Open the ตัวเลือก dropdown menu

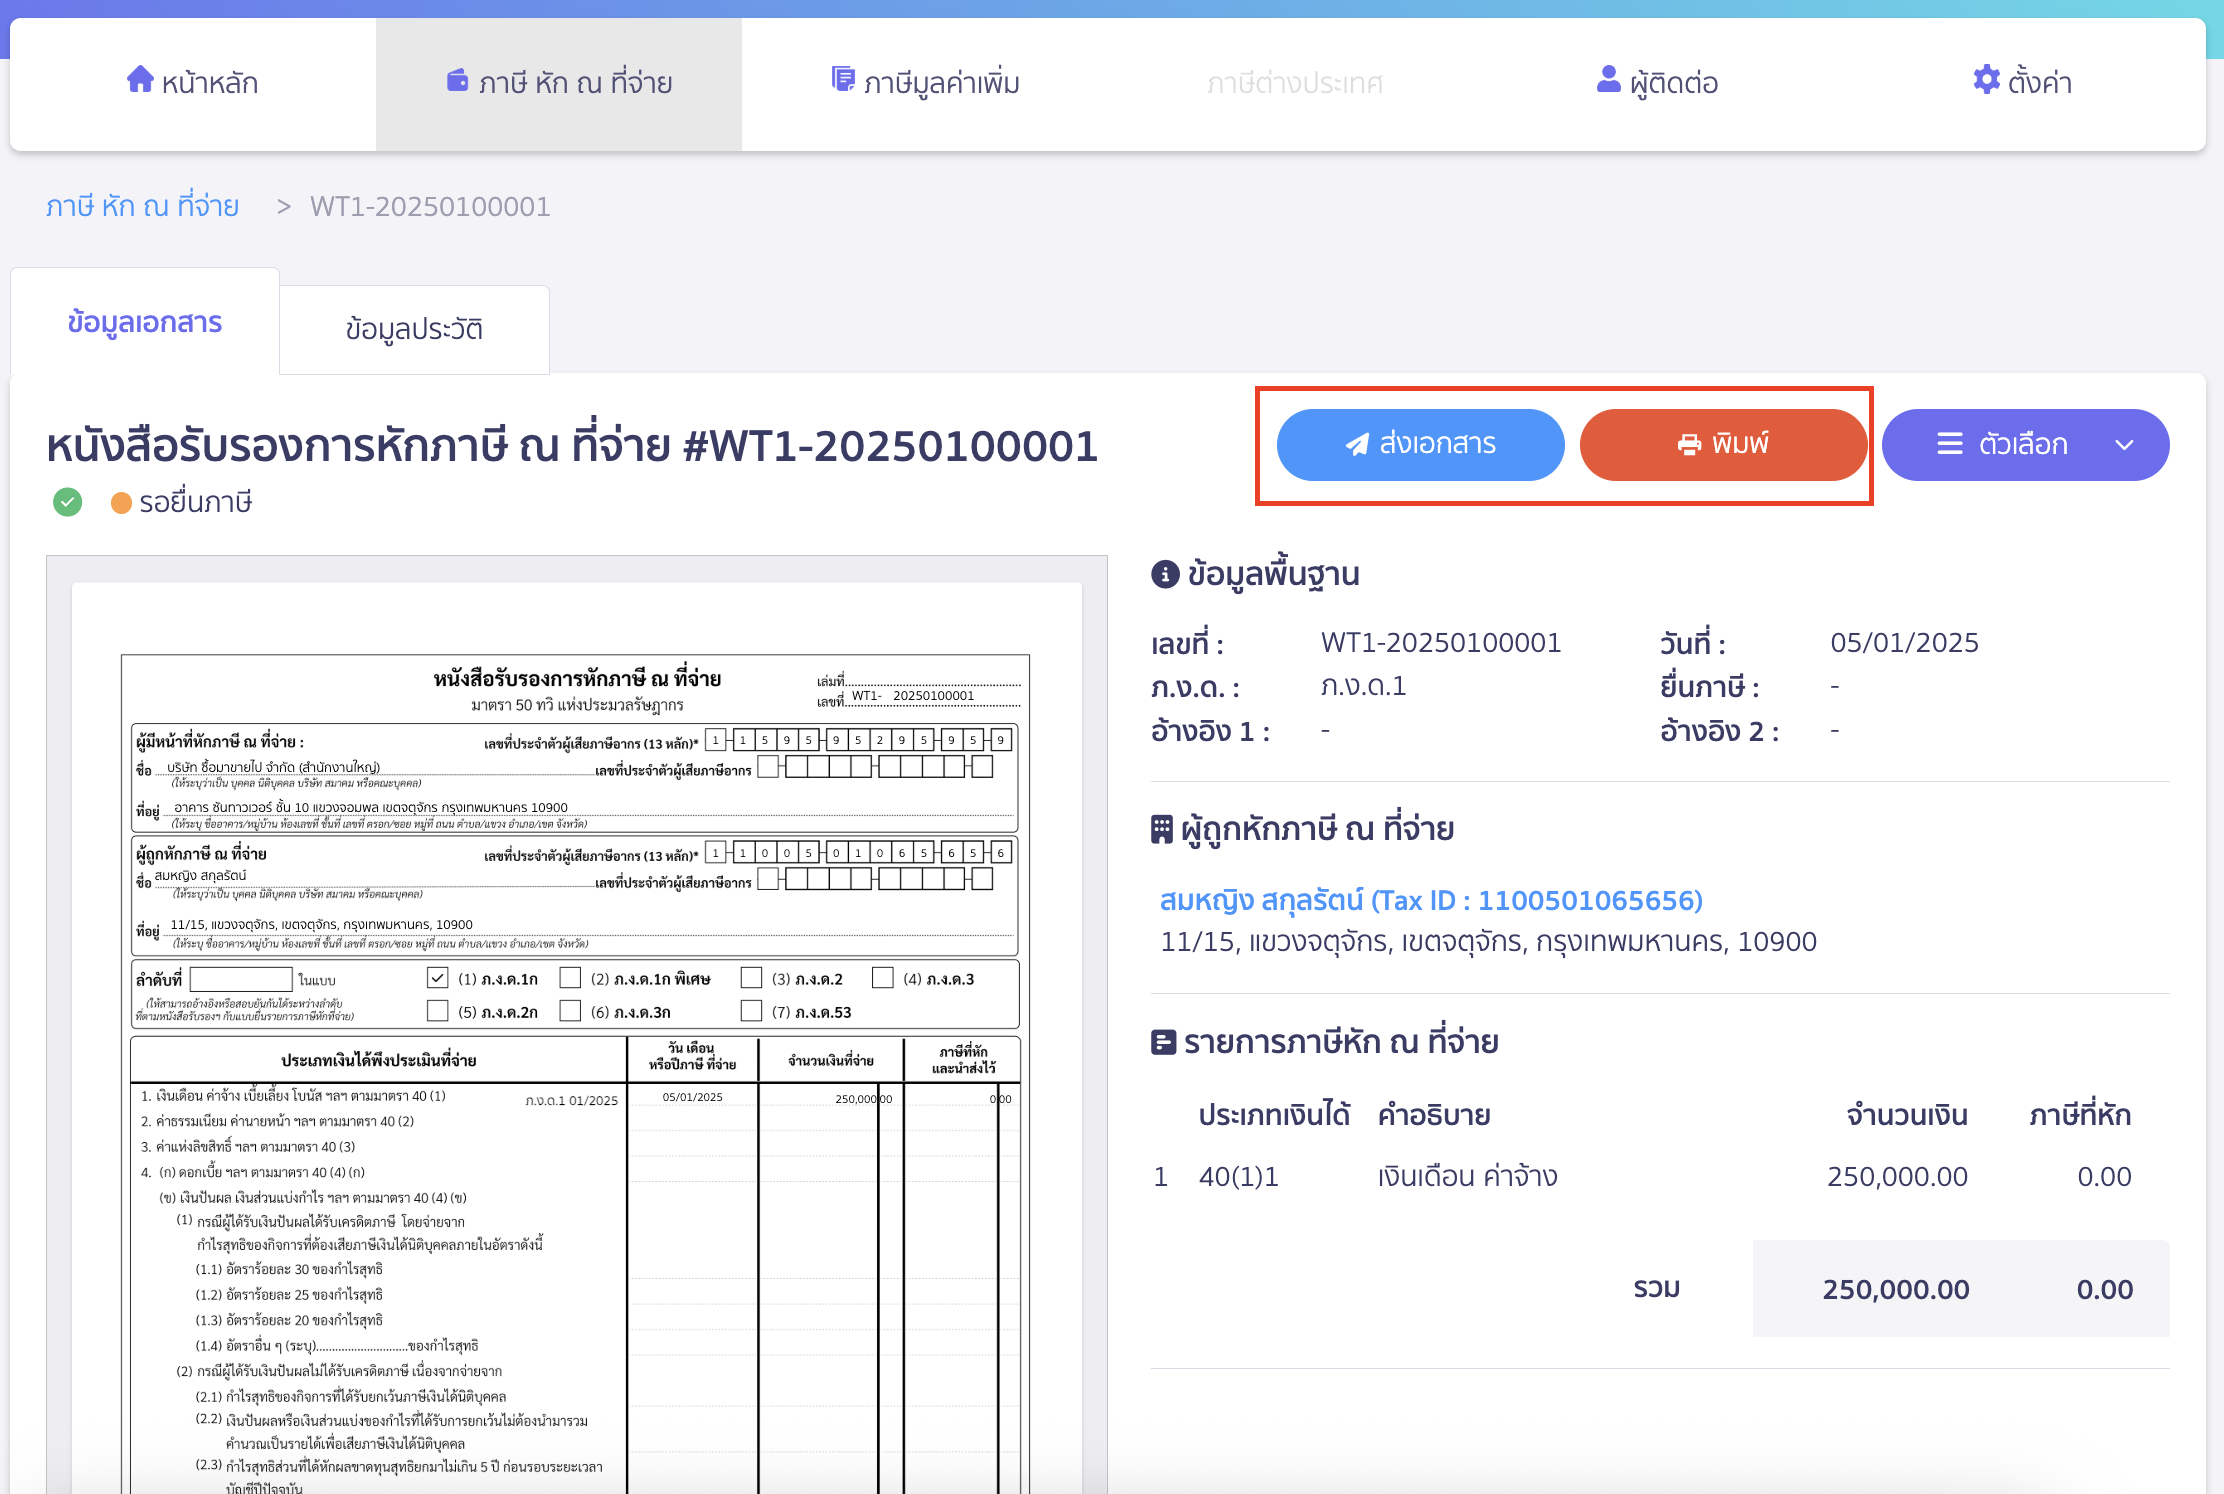(x=2025, y=444)
